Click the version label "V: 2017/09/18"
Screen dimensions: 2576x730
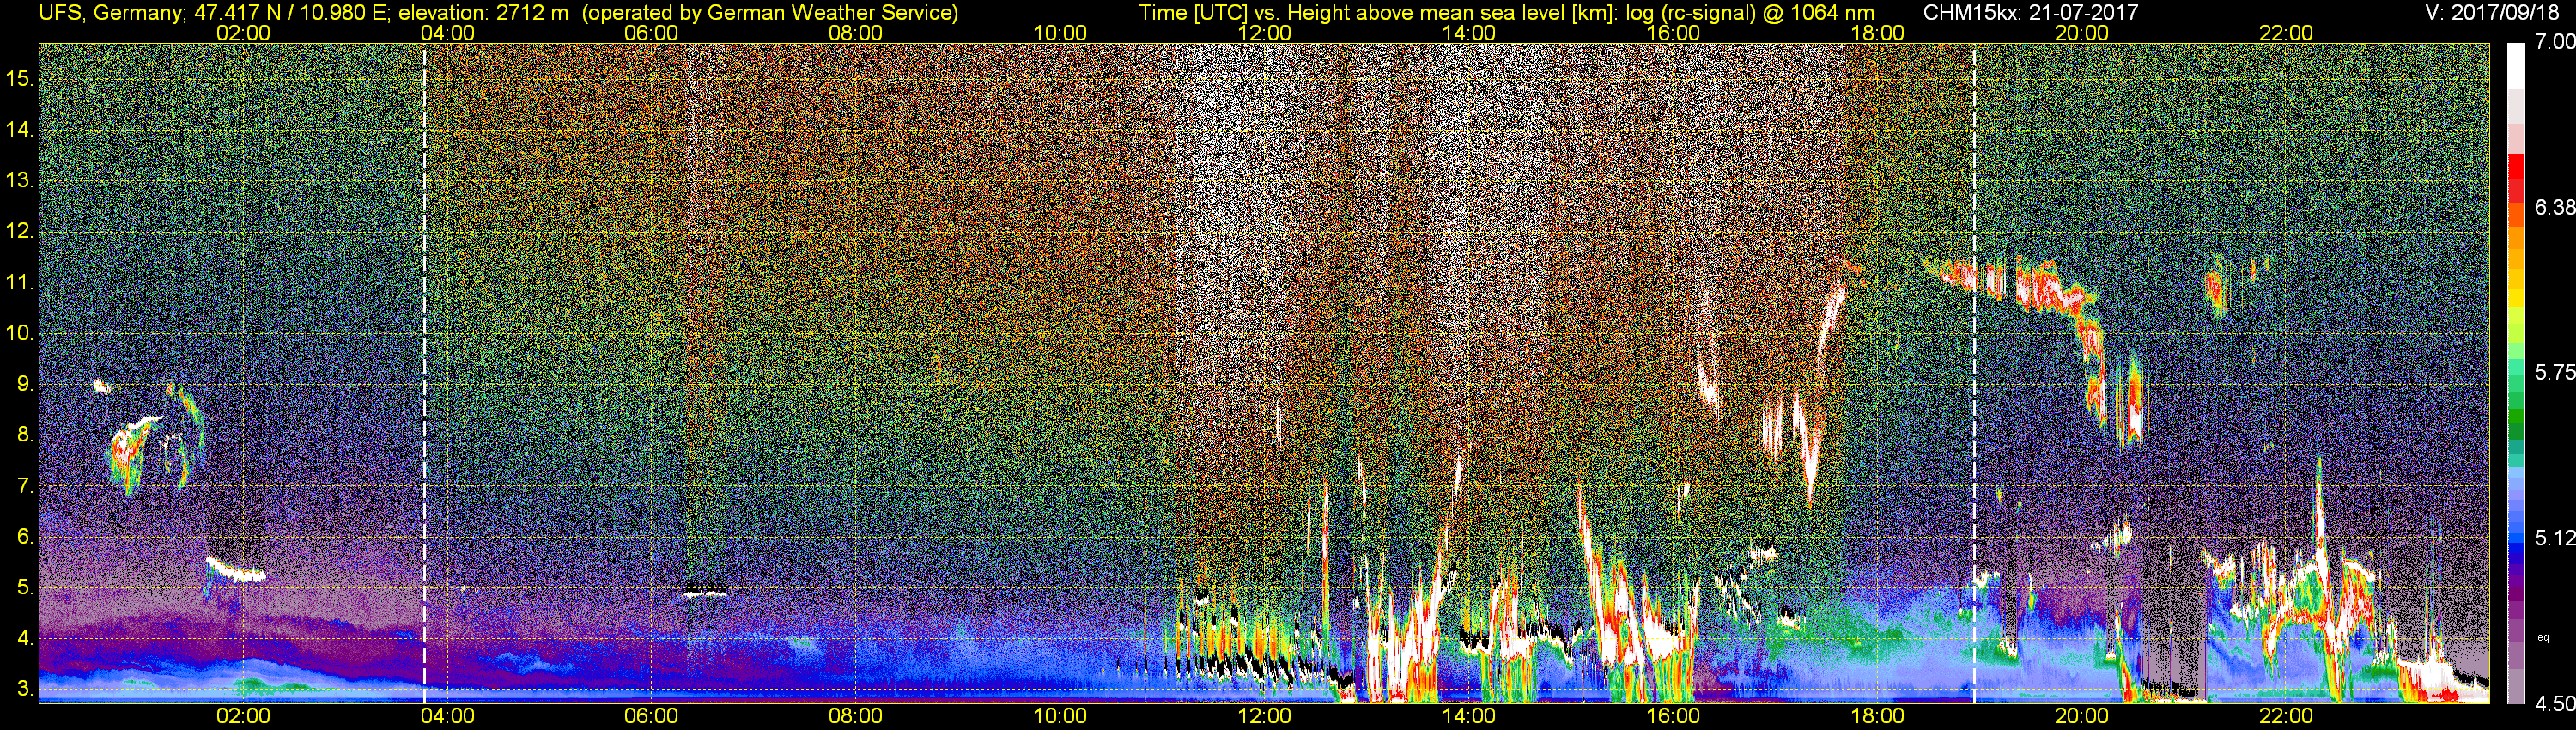[x=2492, y=12]
